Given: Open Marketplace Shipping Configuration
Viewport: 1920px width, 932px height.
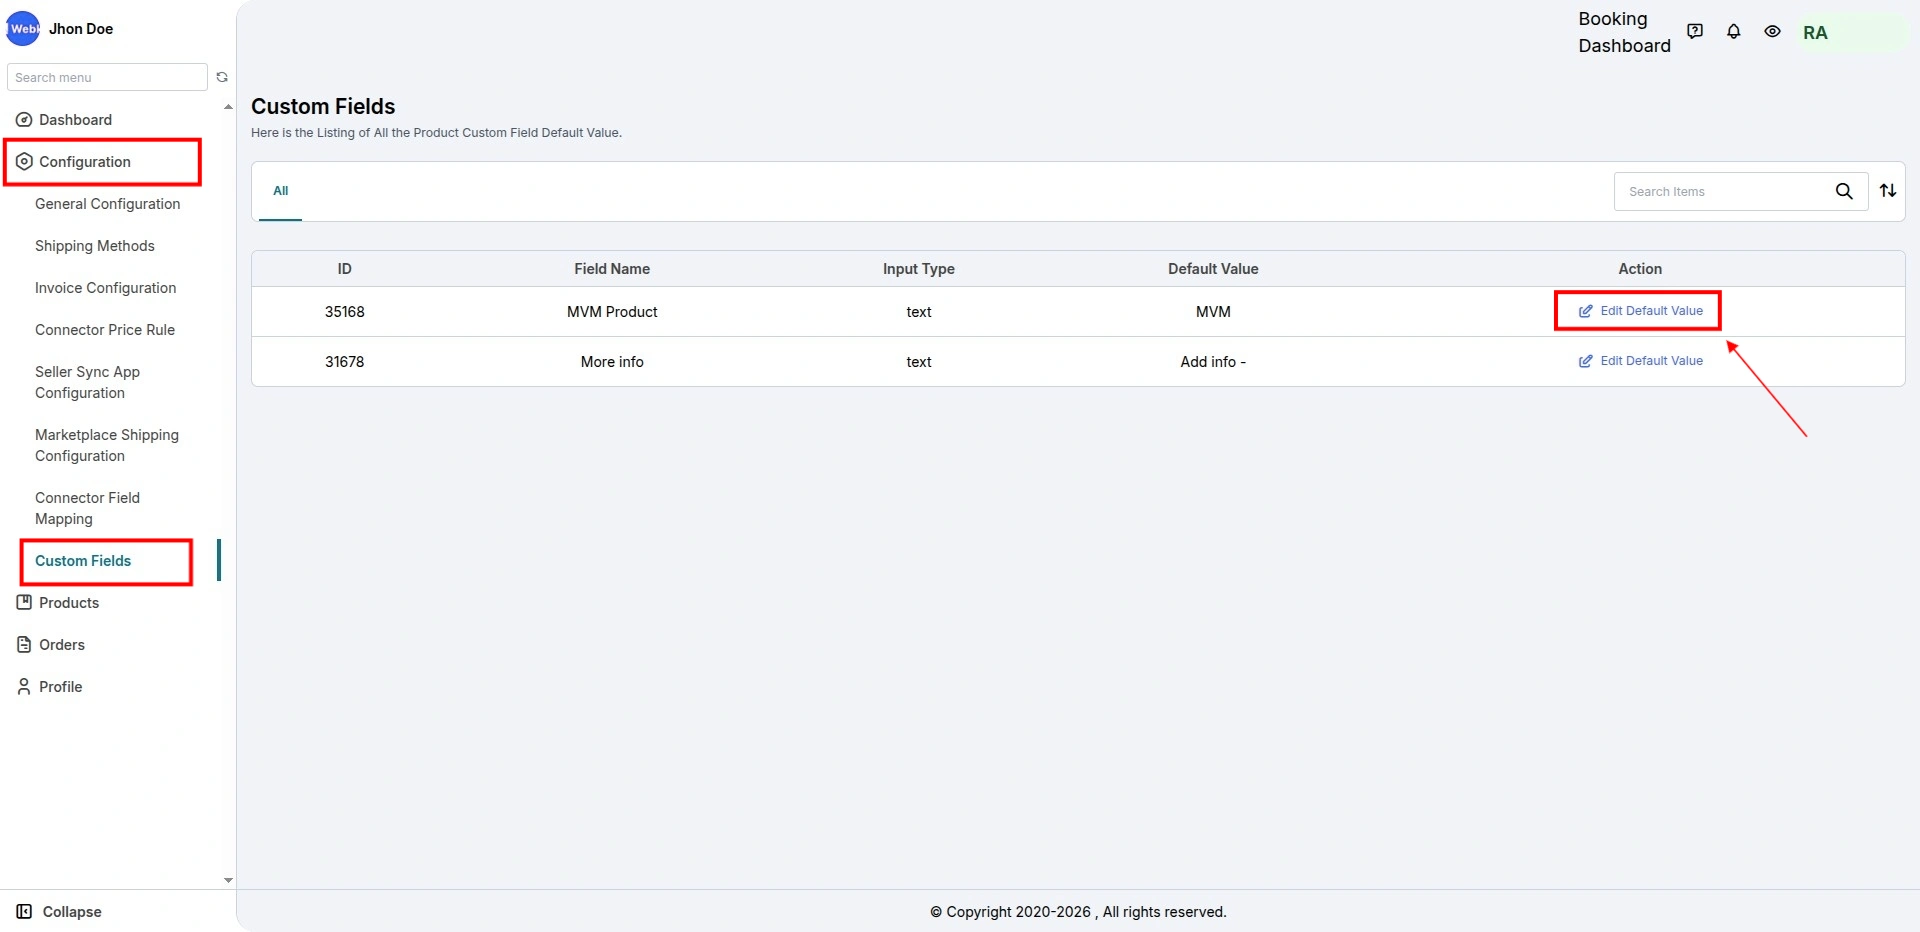Looking at the screenshot, I should coord(107,445).
